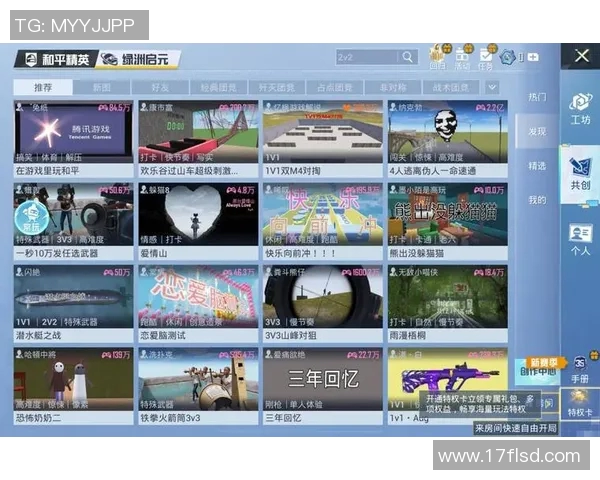Open the 欢乐谷过山车 map thumbnail
Image resolution: width=600 pixels, height=480 pixels.
tap(198, 132)
